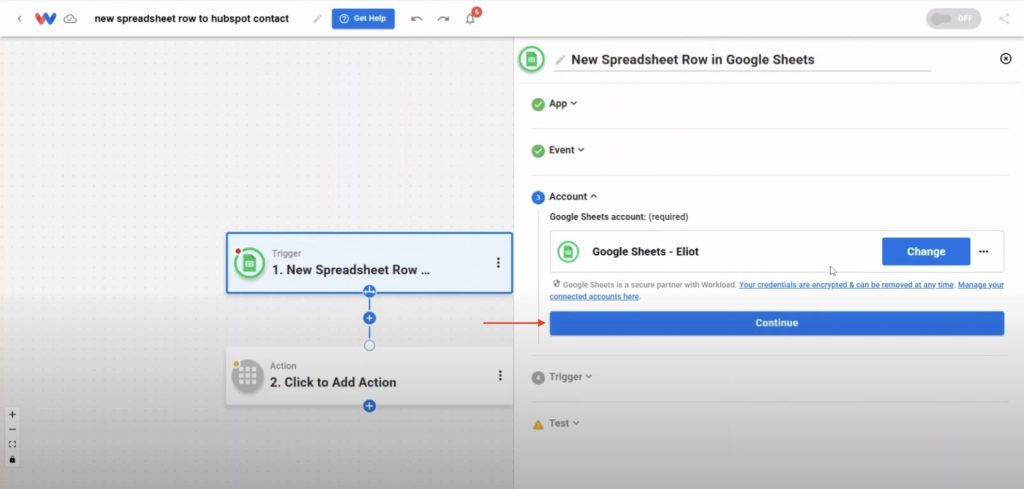Image resolution: width=1024 pixels, height=489 pixels.
Task: Fit the canvas to view
Action: click(12, 445)
